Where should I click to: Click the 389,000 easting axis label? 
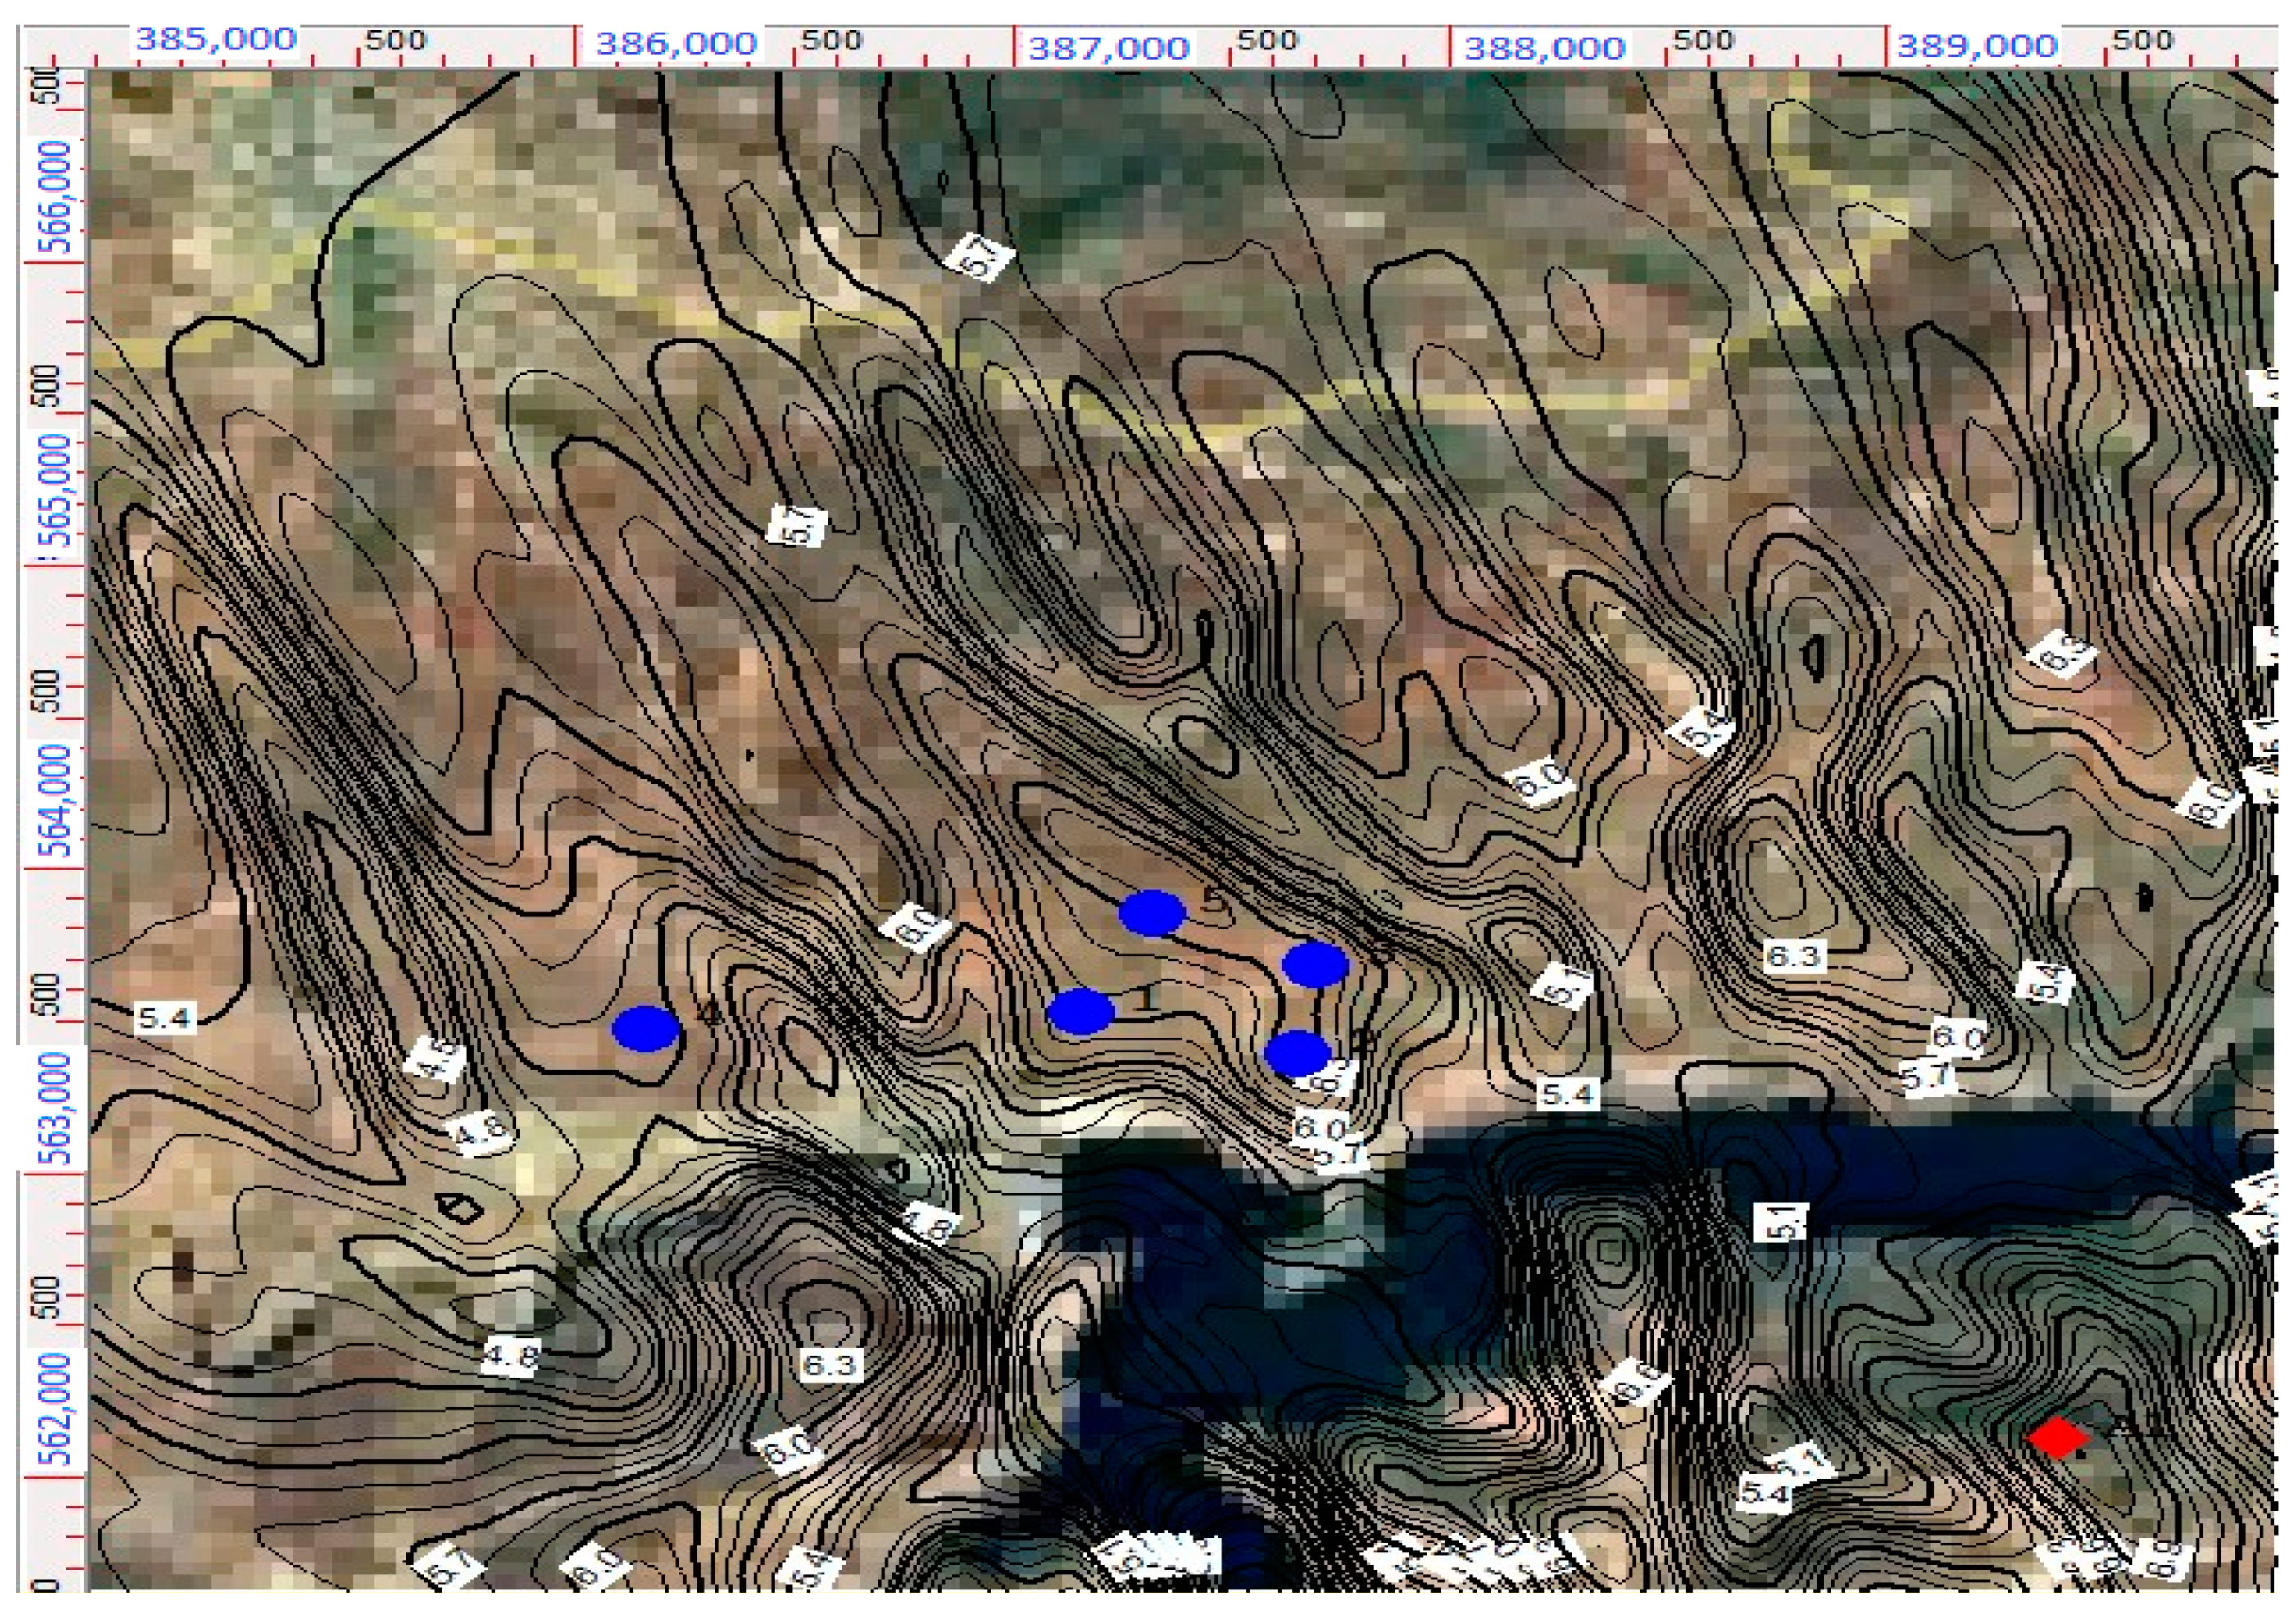coord(1977,46)
